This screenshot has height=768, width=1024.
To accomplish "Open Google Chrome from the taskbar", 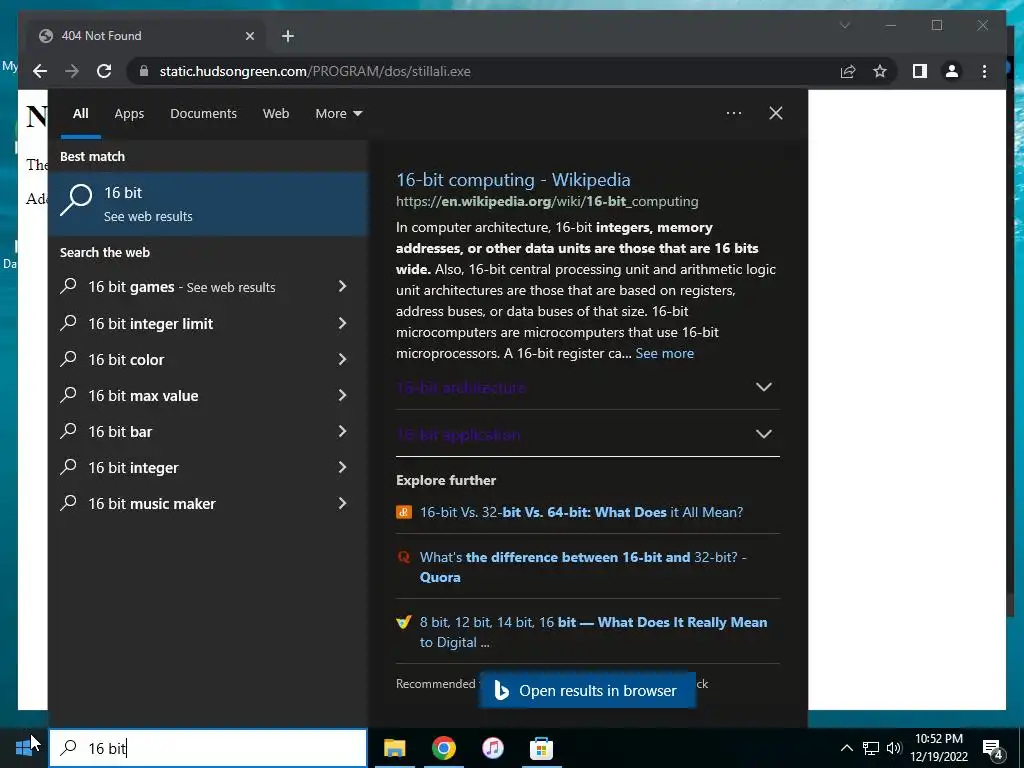I will click(443, 748).
